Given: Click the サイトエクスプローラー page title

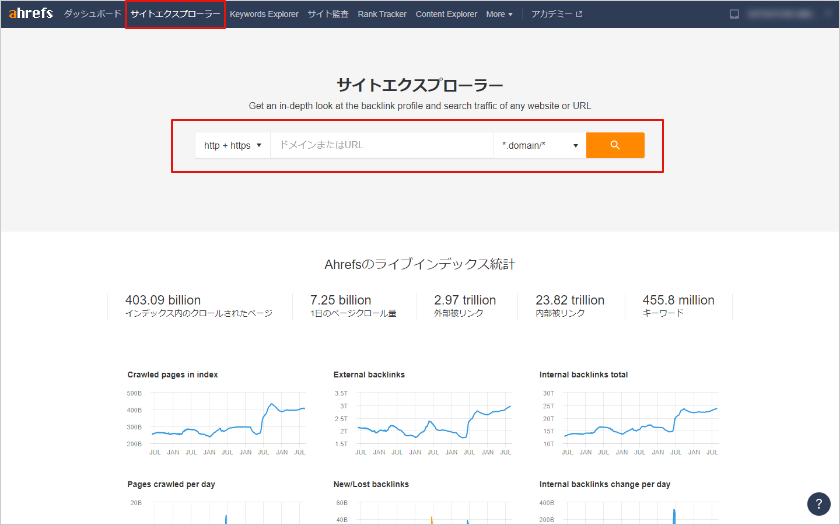Looking at the screenshot, I should pos(419,85).
